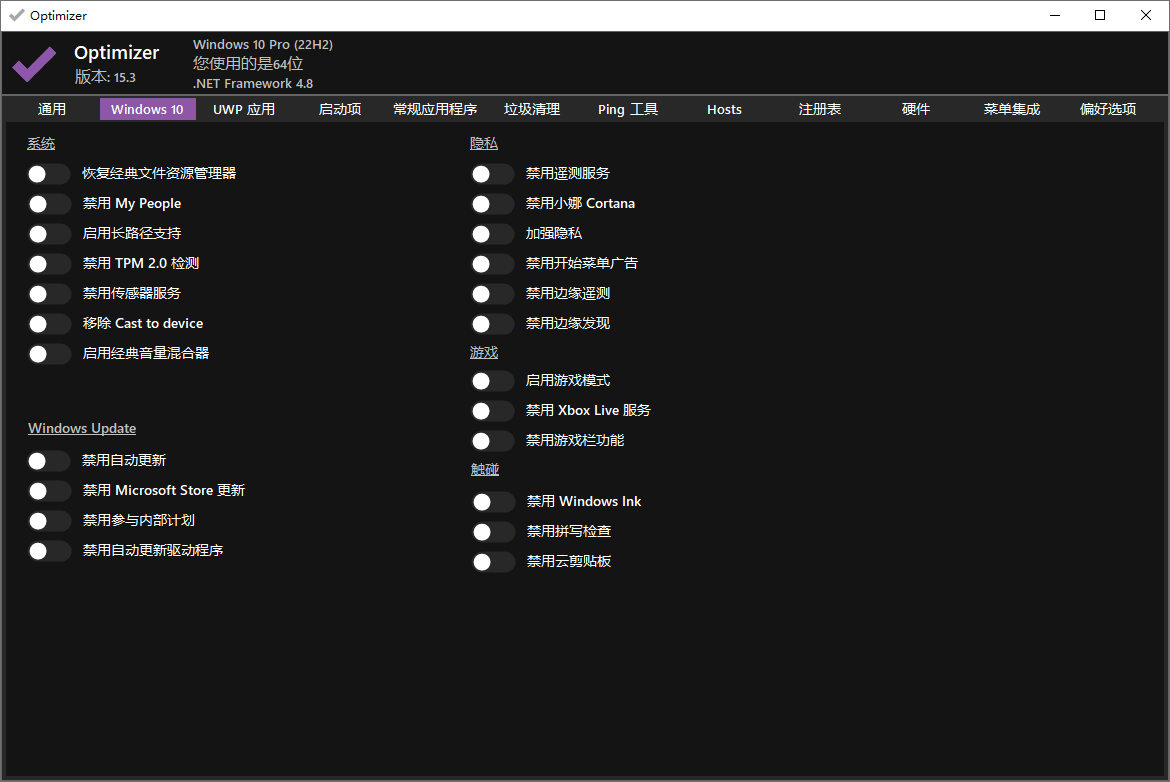Switch to the Hosts tab
Viewport: 1170px width, 782px height.
pos(724,109)
